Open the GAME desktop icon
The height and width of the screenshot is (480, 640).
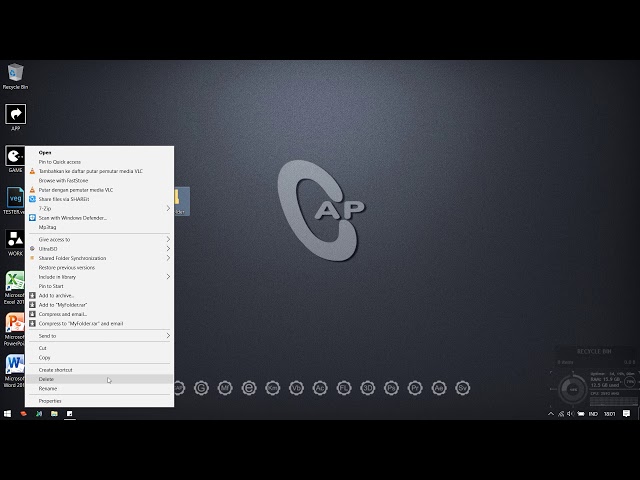pos(15,159)
